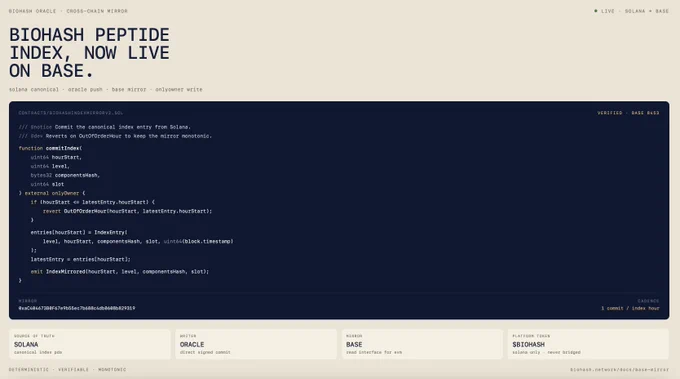Click the "BIOHASH ORACLE · CROSS-CHAIN MIRROR" header text
Screen dimensions: 680x379
(68, 11)
